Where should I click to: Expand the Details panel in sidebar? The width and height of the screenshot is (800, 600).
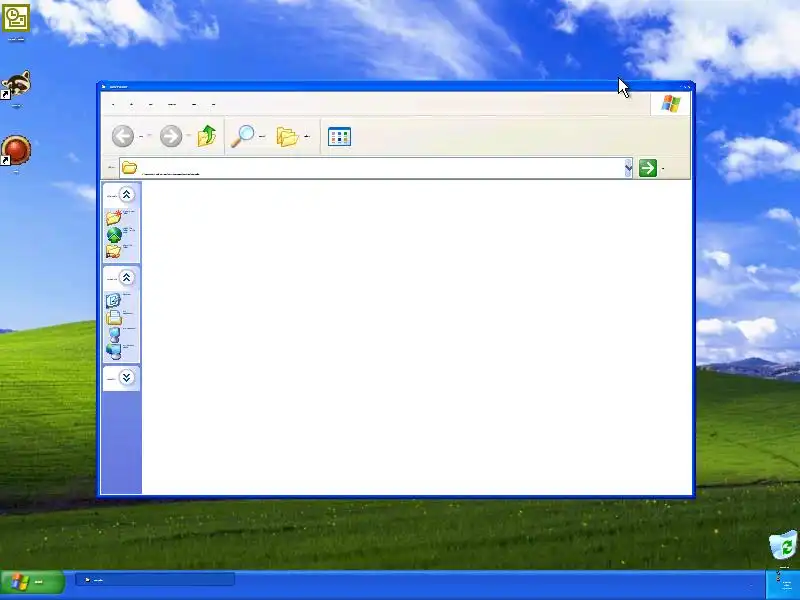click(126, 377)
